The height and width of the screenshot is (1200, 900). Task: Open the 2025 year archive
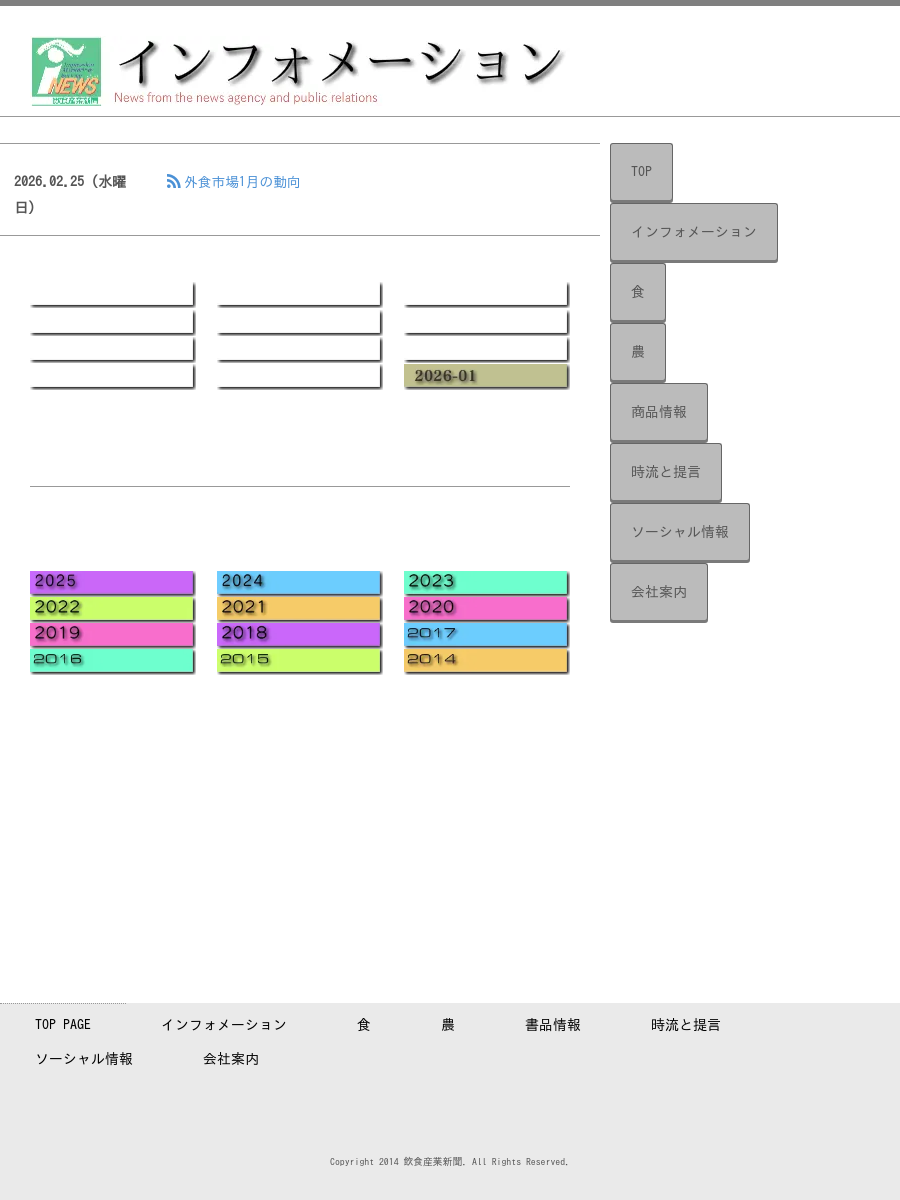111,582
